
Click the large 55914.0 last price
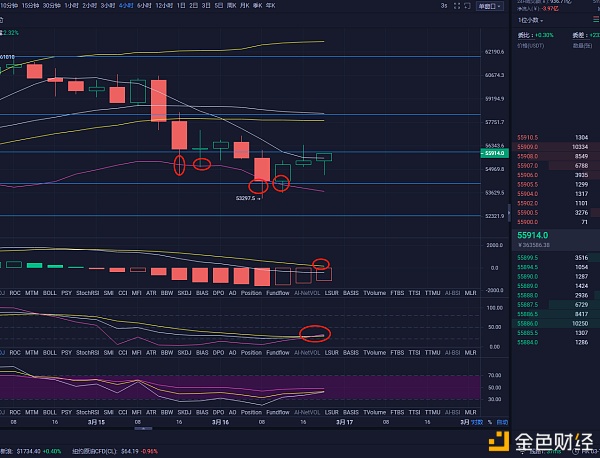pos(533,235)
